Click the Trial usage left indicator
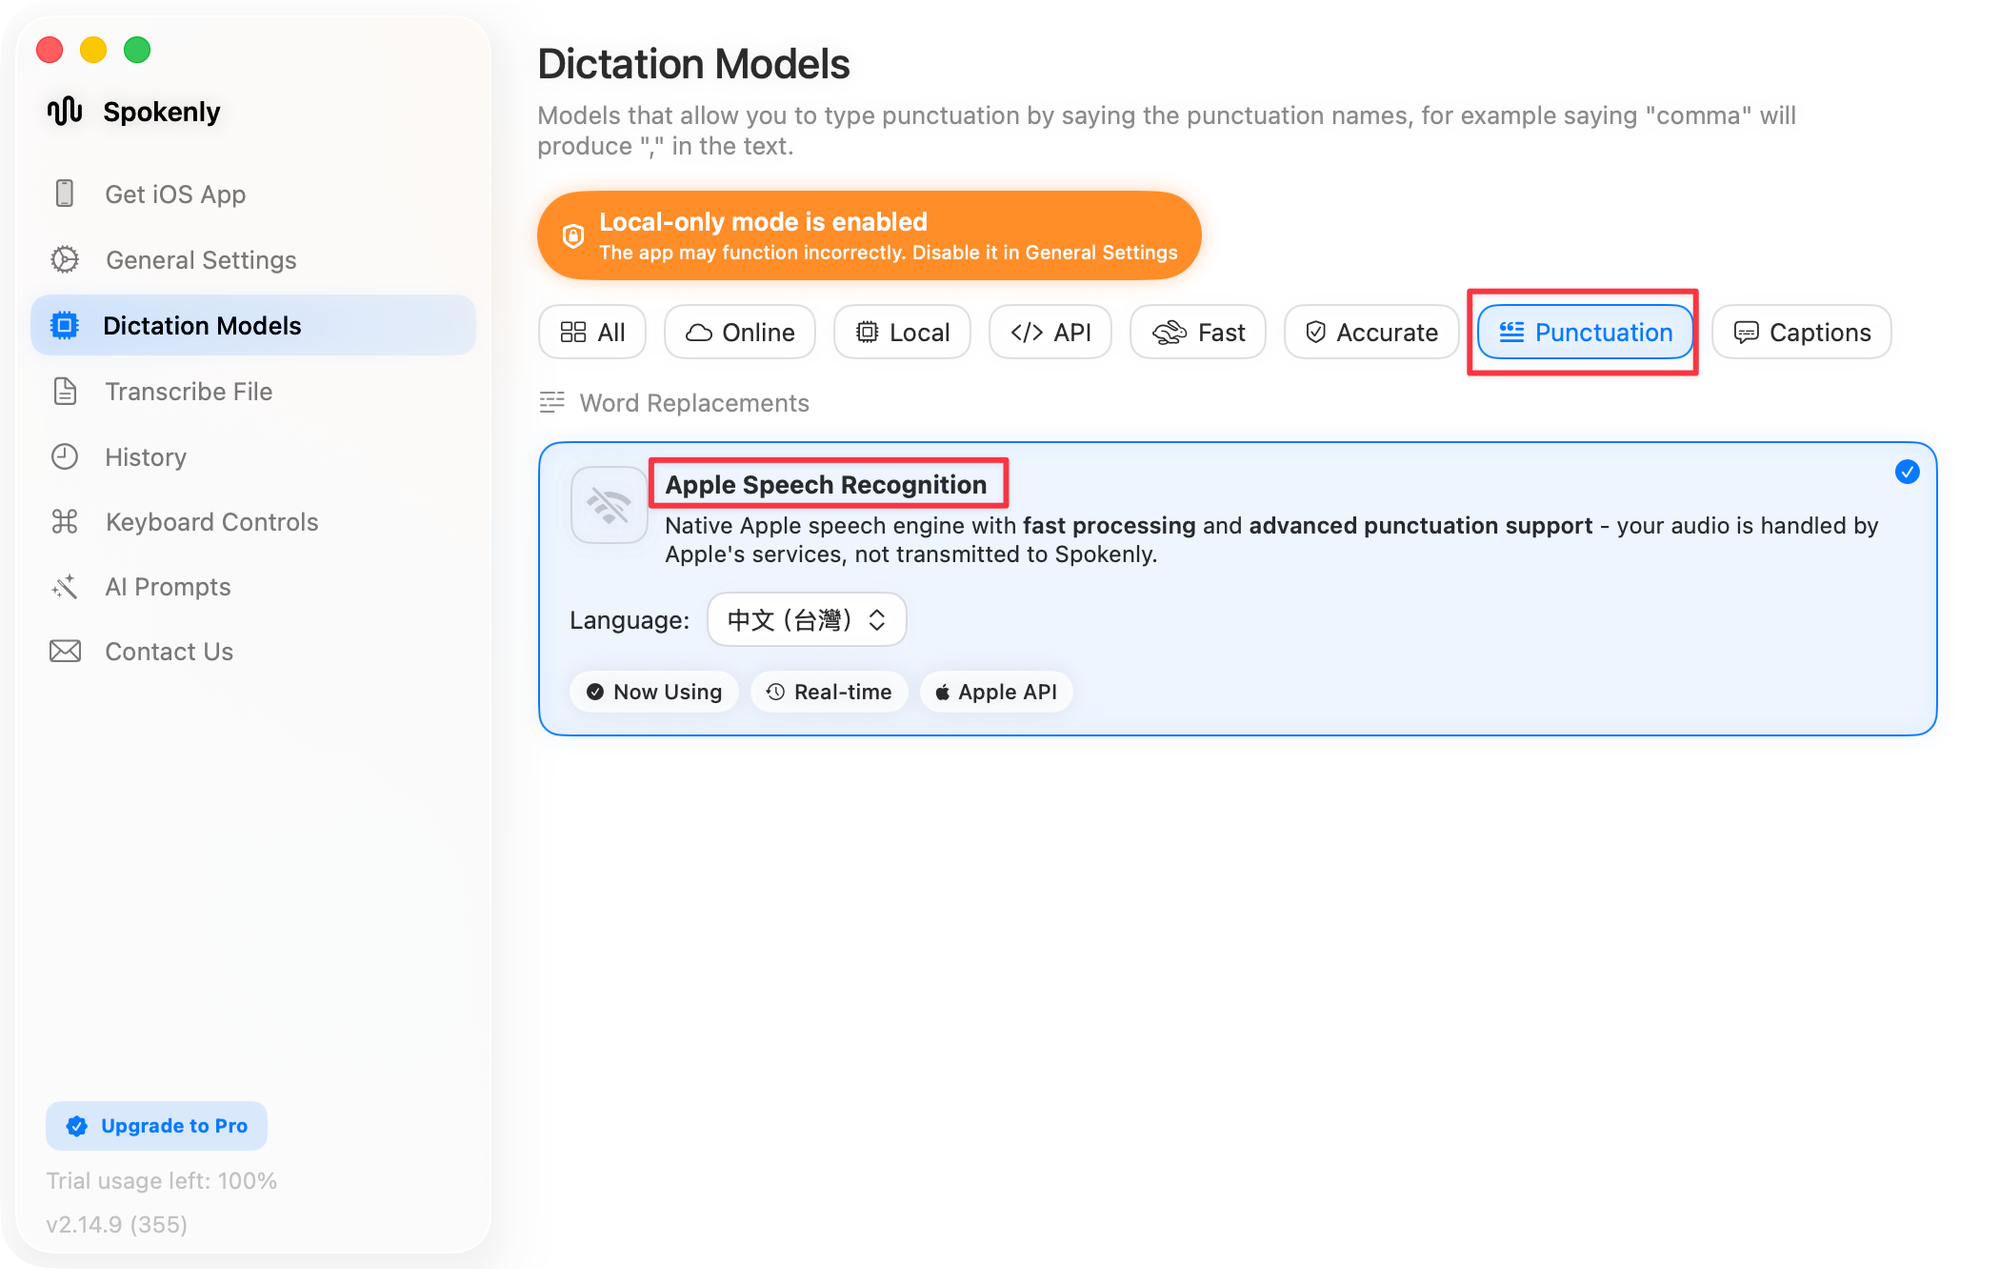 (x=161, y=1180)
